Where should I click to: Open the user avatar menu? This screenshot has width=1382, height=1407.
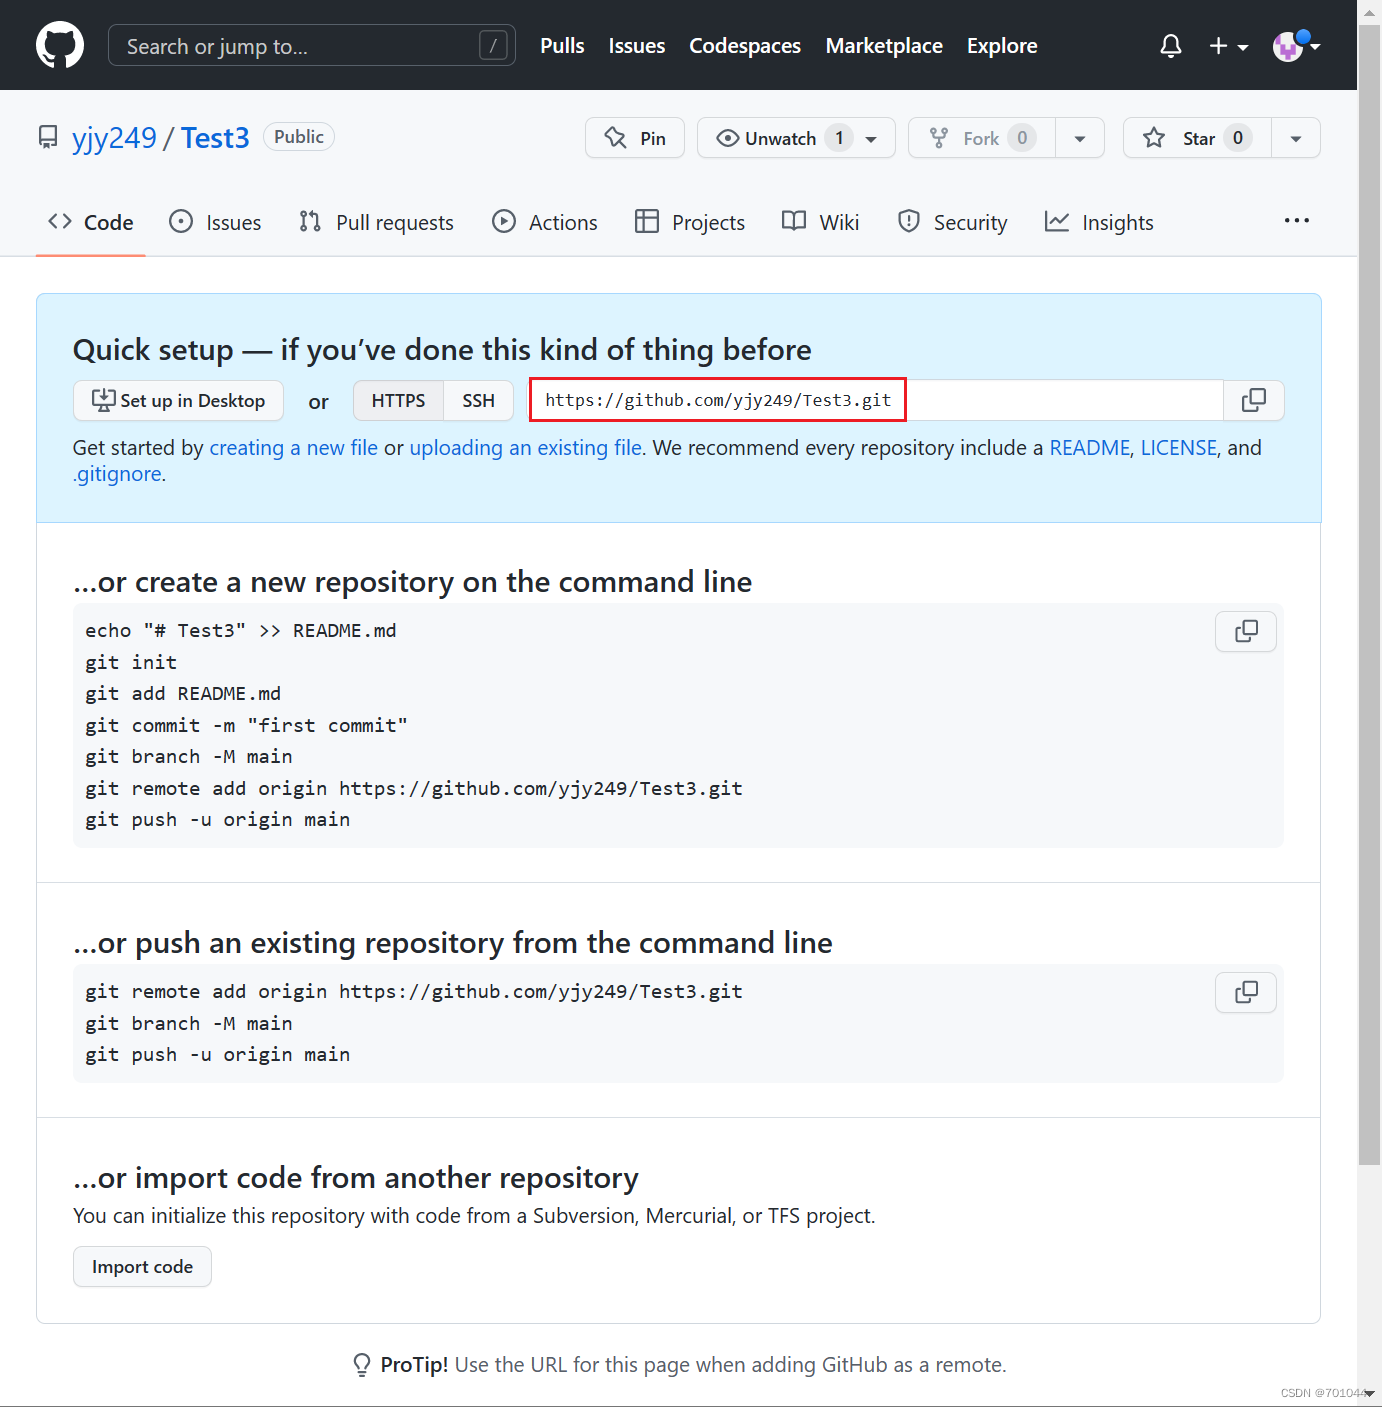point(1296,45)
